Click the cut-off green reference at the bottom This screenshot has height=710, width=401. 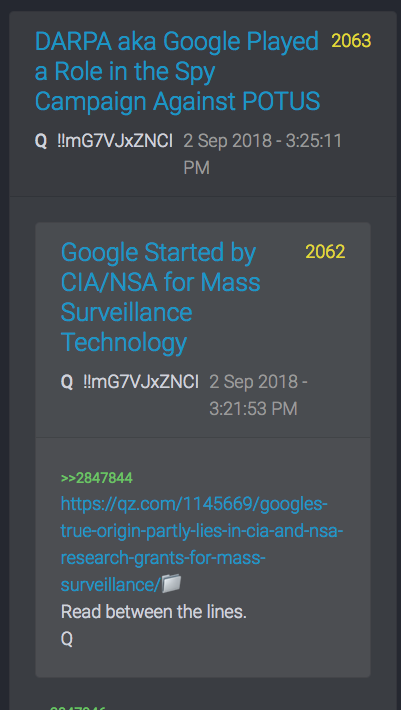[x=77, y=707]
